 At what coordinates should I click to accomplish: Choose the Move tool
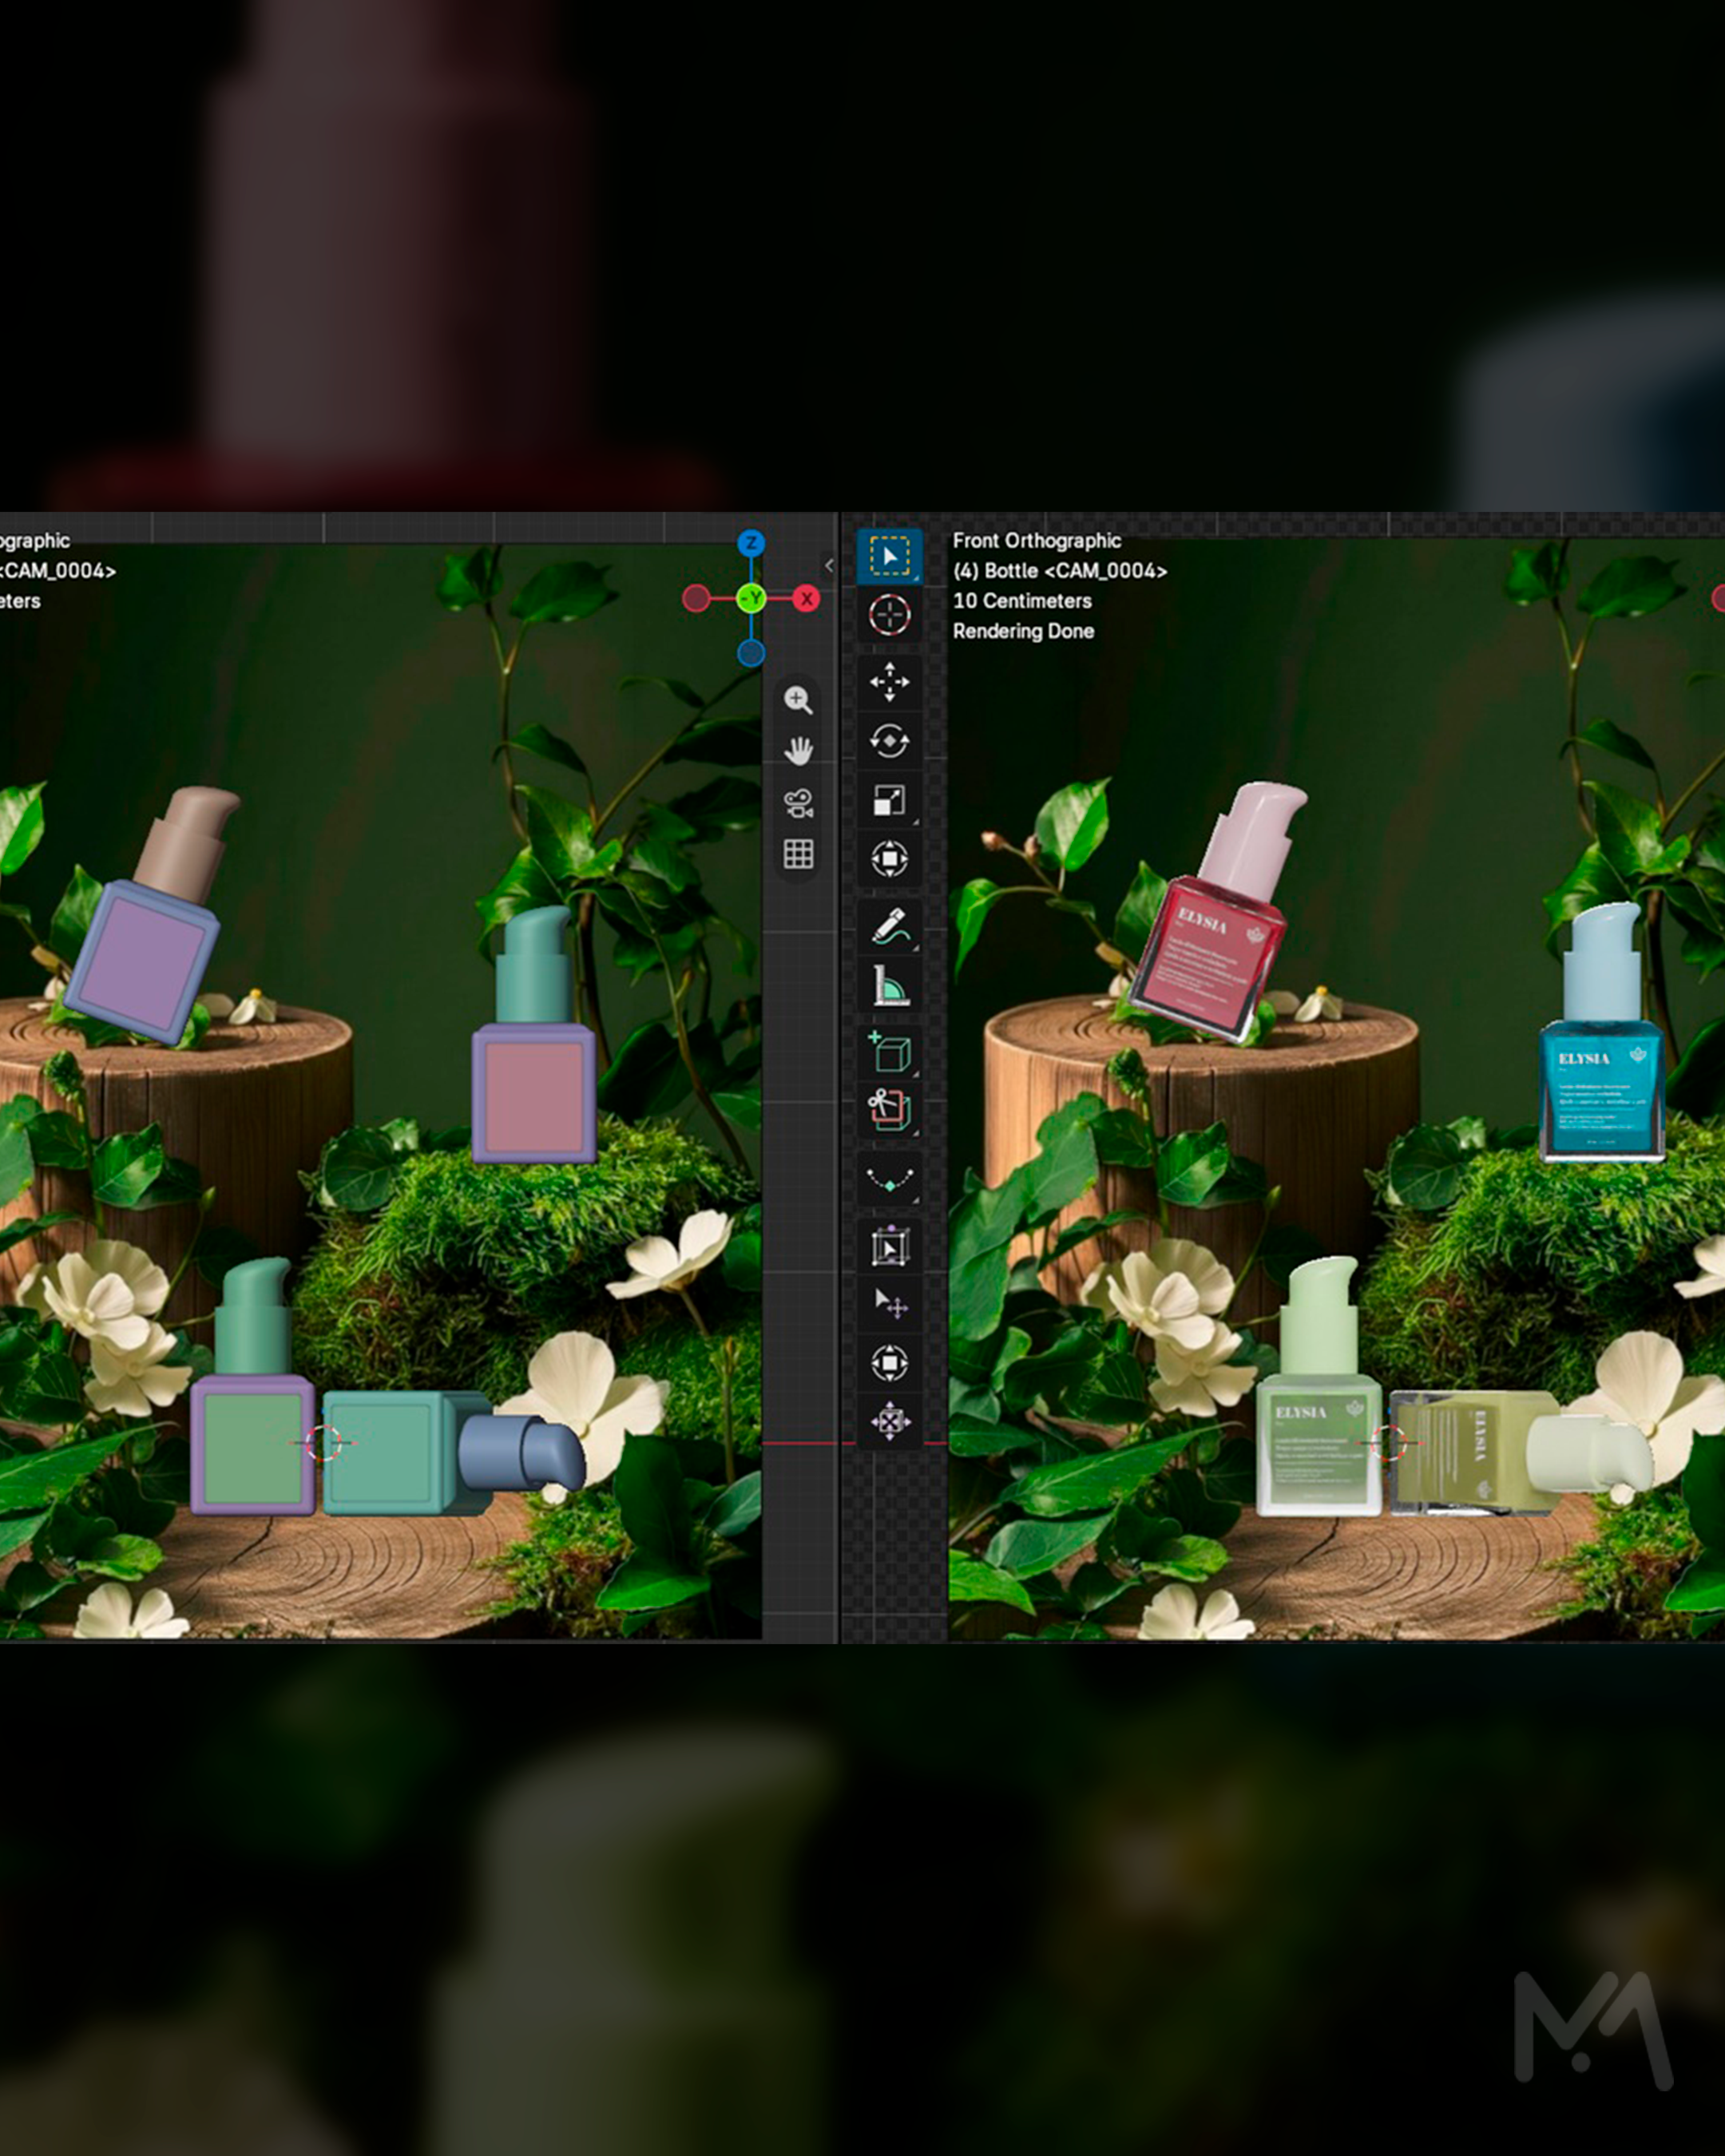889,682
